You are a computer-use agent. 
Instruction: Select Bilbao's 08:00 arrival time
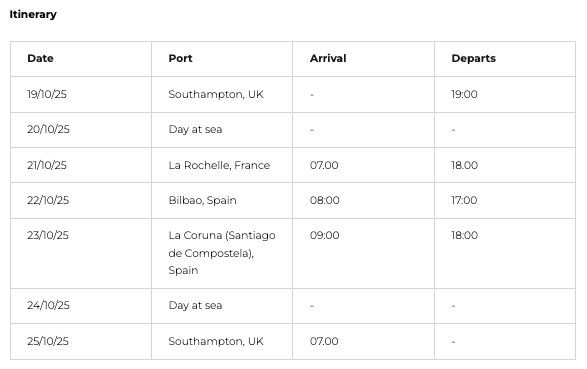[325, 200]
